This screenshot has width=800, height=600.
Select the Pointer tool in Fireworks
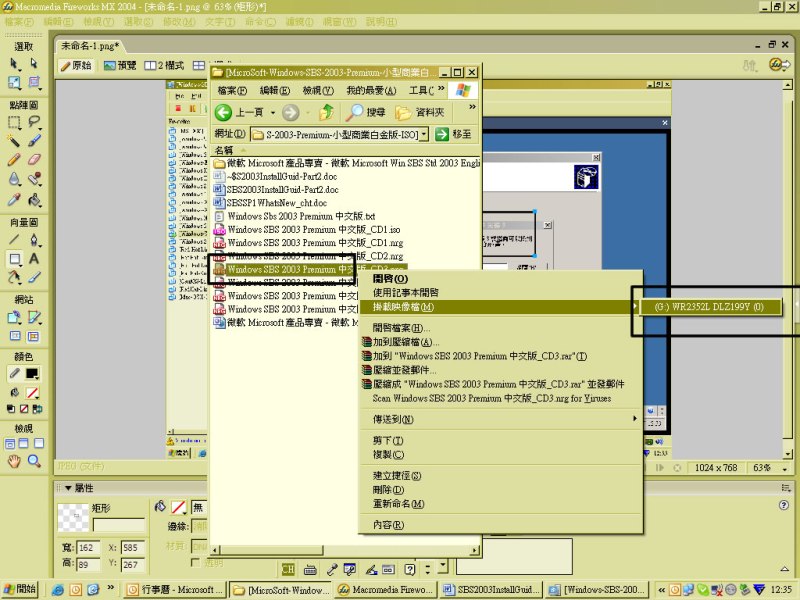pos(14,64)
